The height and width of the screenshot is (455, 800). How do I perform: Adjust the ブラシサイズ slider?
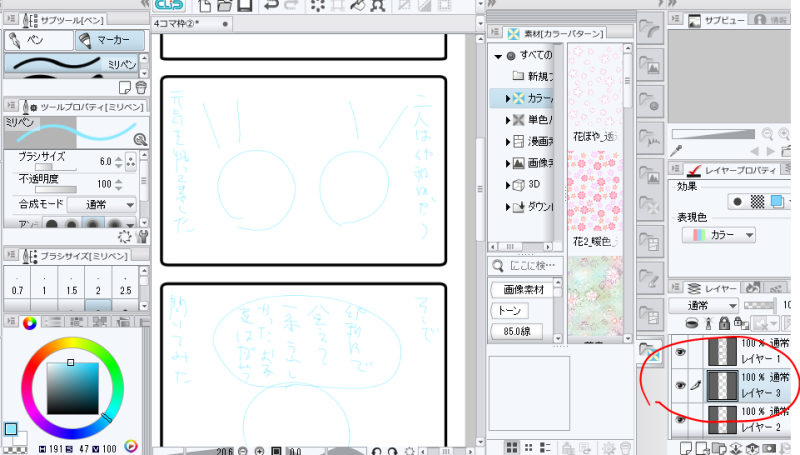pos(56,167)
